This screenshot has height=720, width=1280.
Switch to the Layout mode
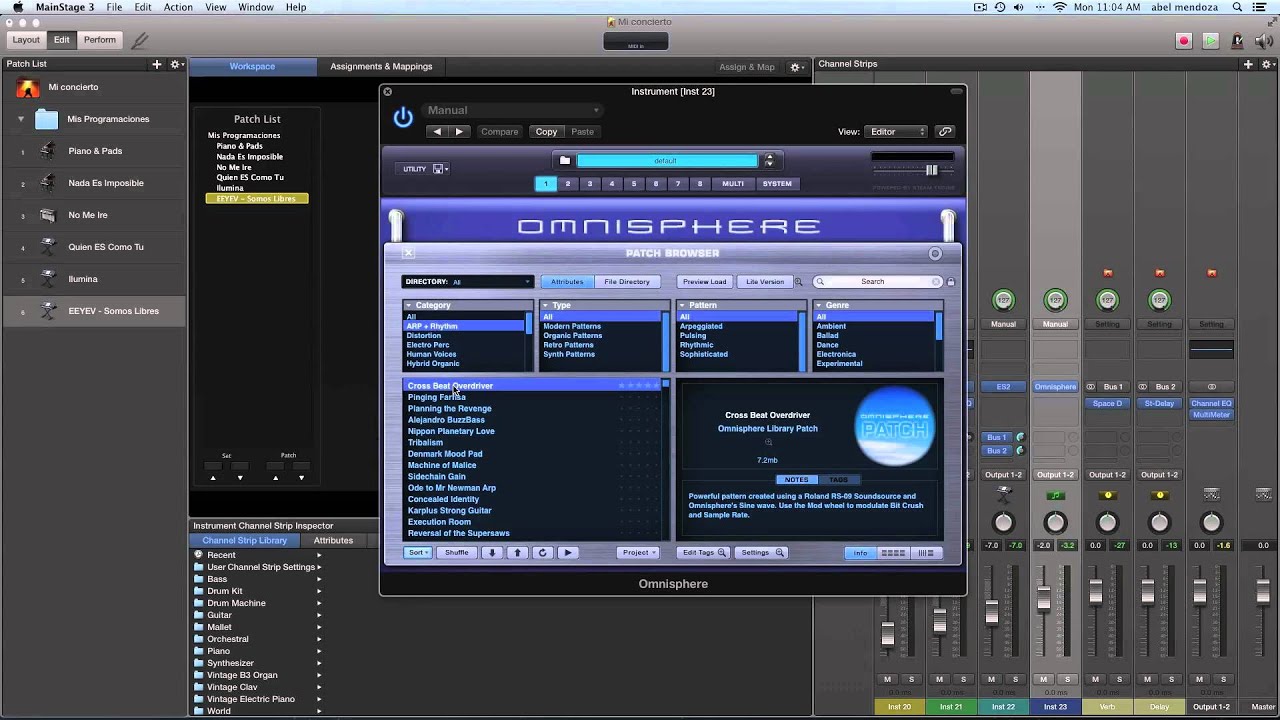pos(26,40)
